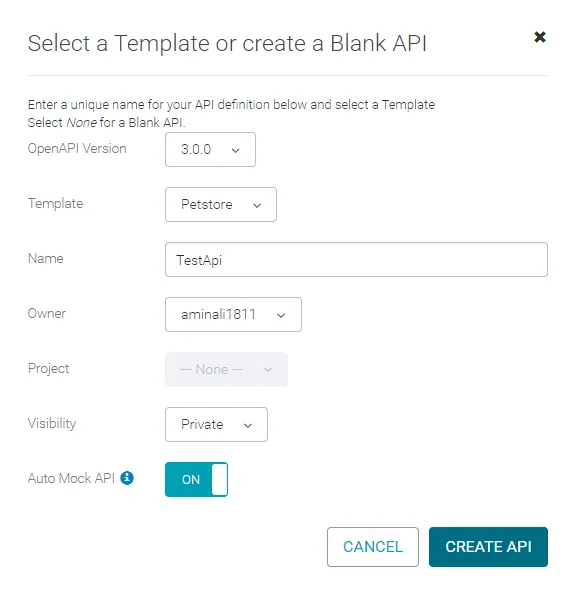Image resolution: width=571 pixels, height=599 pixels.
Task: Click the chevron arrow in the Template box
Action: pos(257,206)
